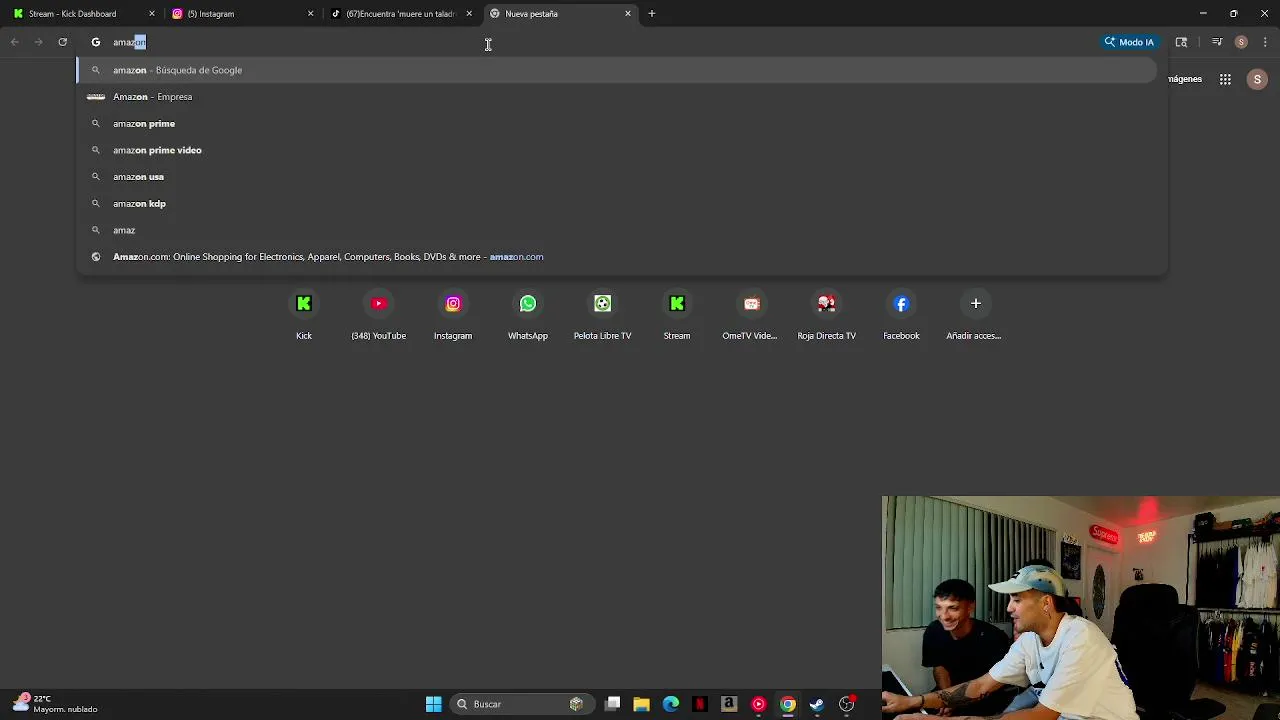Close the Nueva pestaña tab

(628, 14)
